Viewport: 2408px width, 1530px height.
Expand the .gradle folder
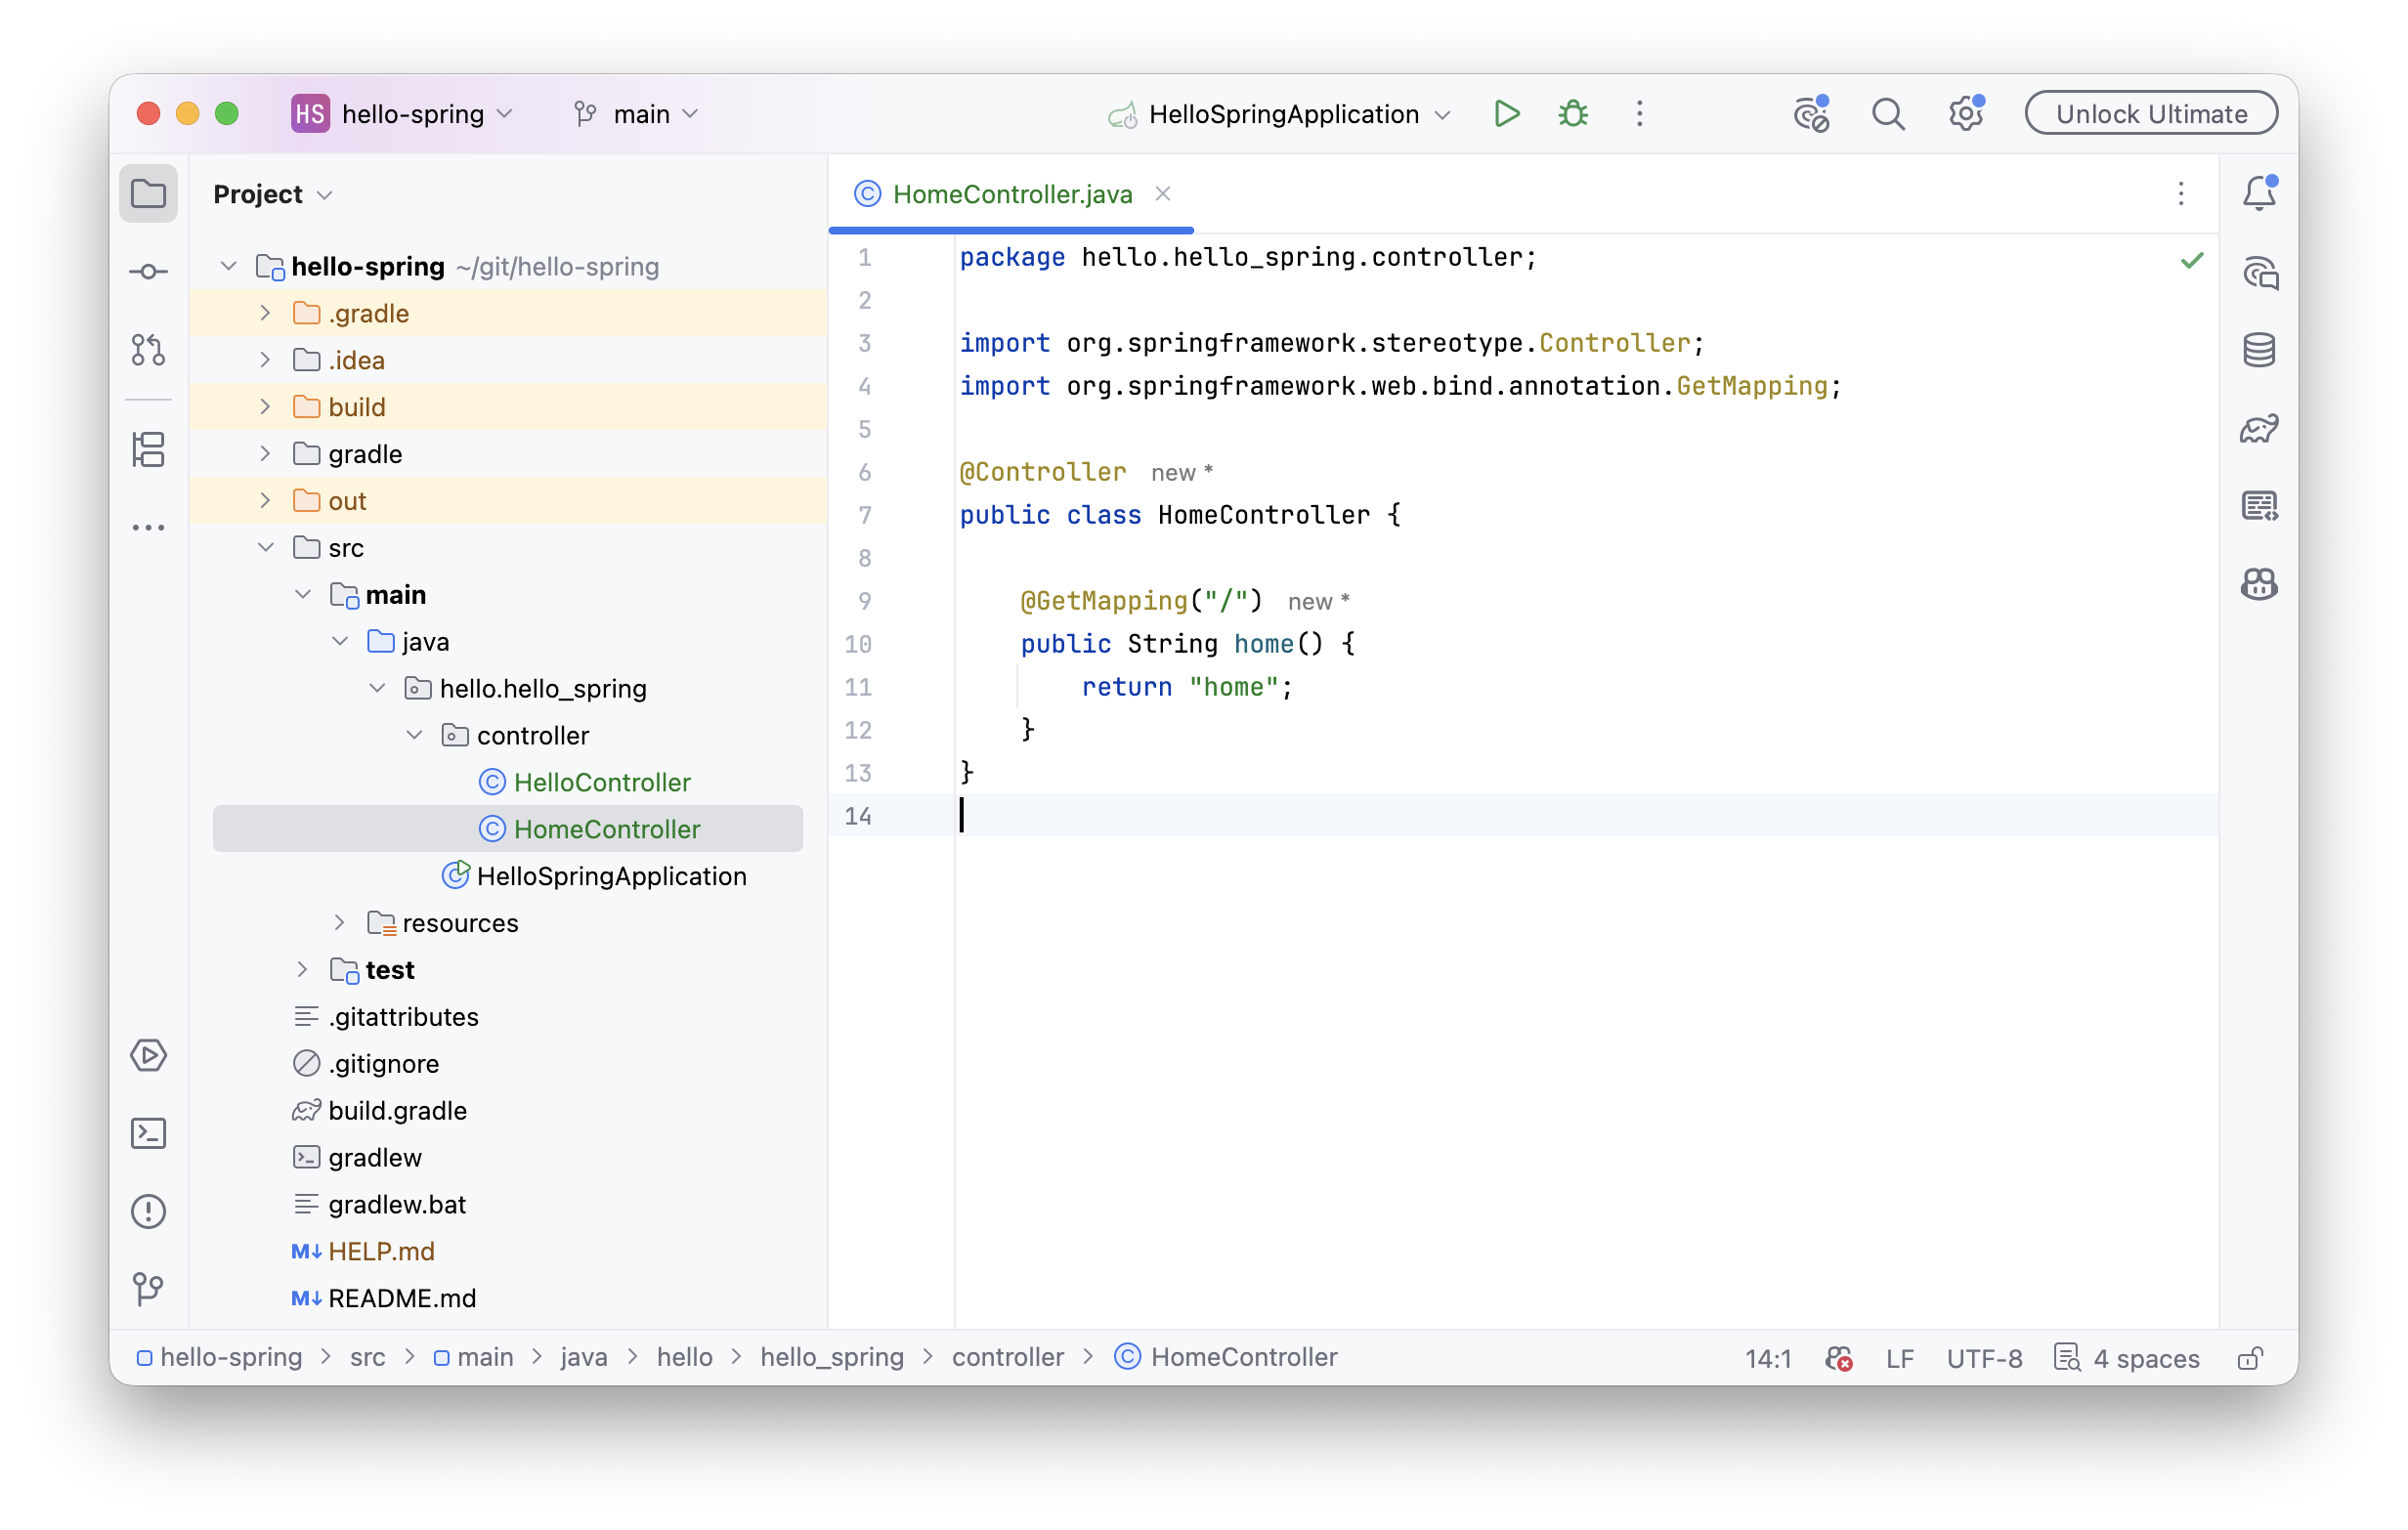265,313
